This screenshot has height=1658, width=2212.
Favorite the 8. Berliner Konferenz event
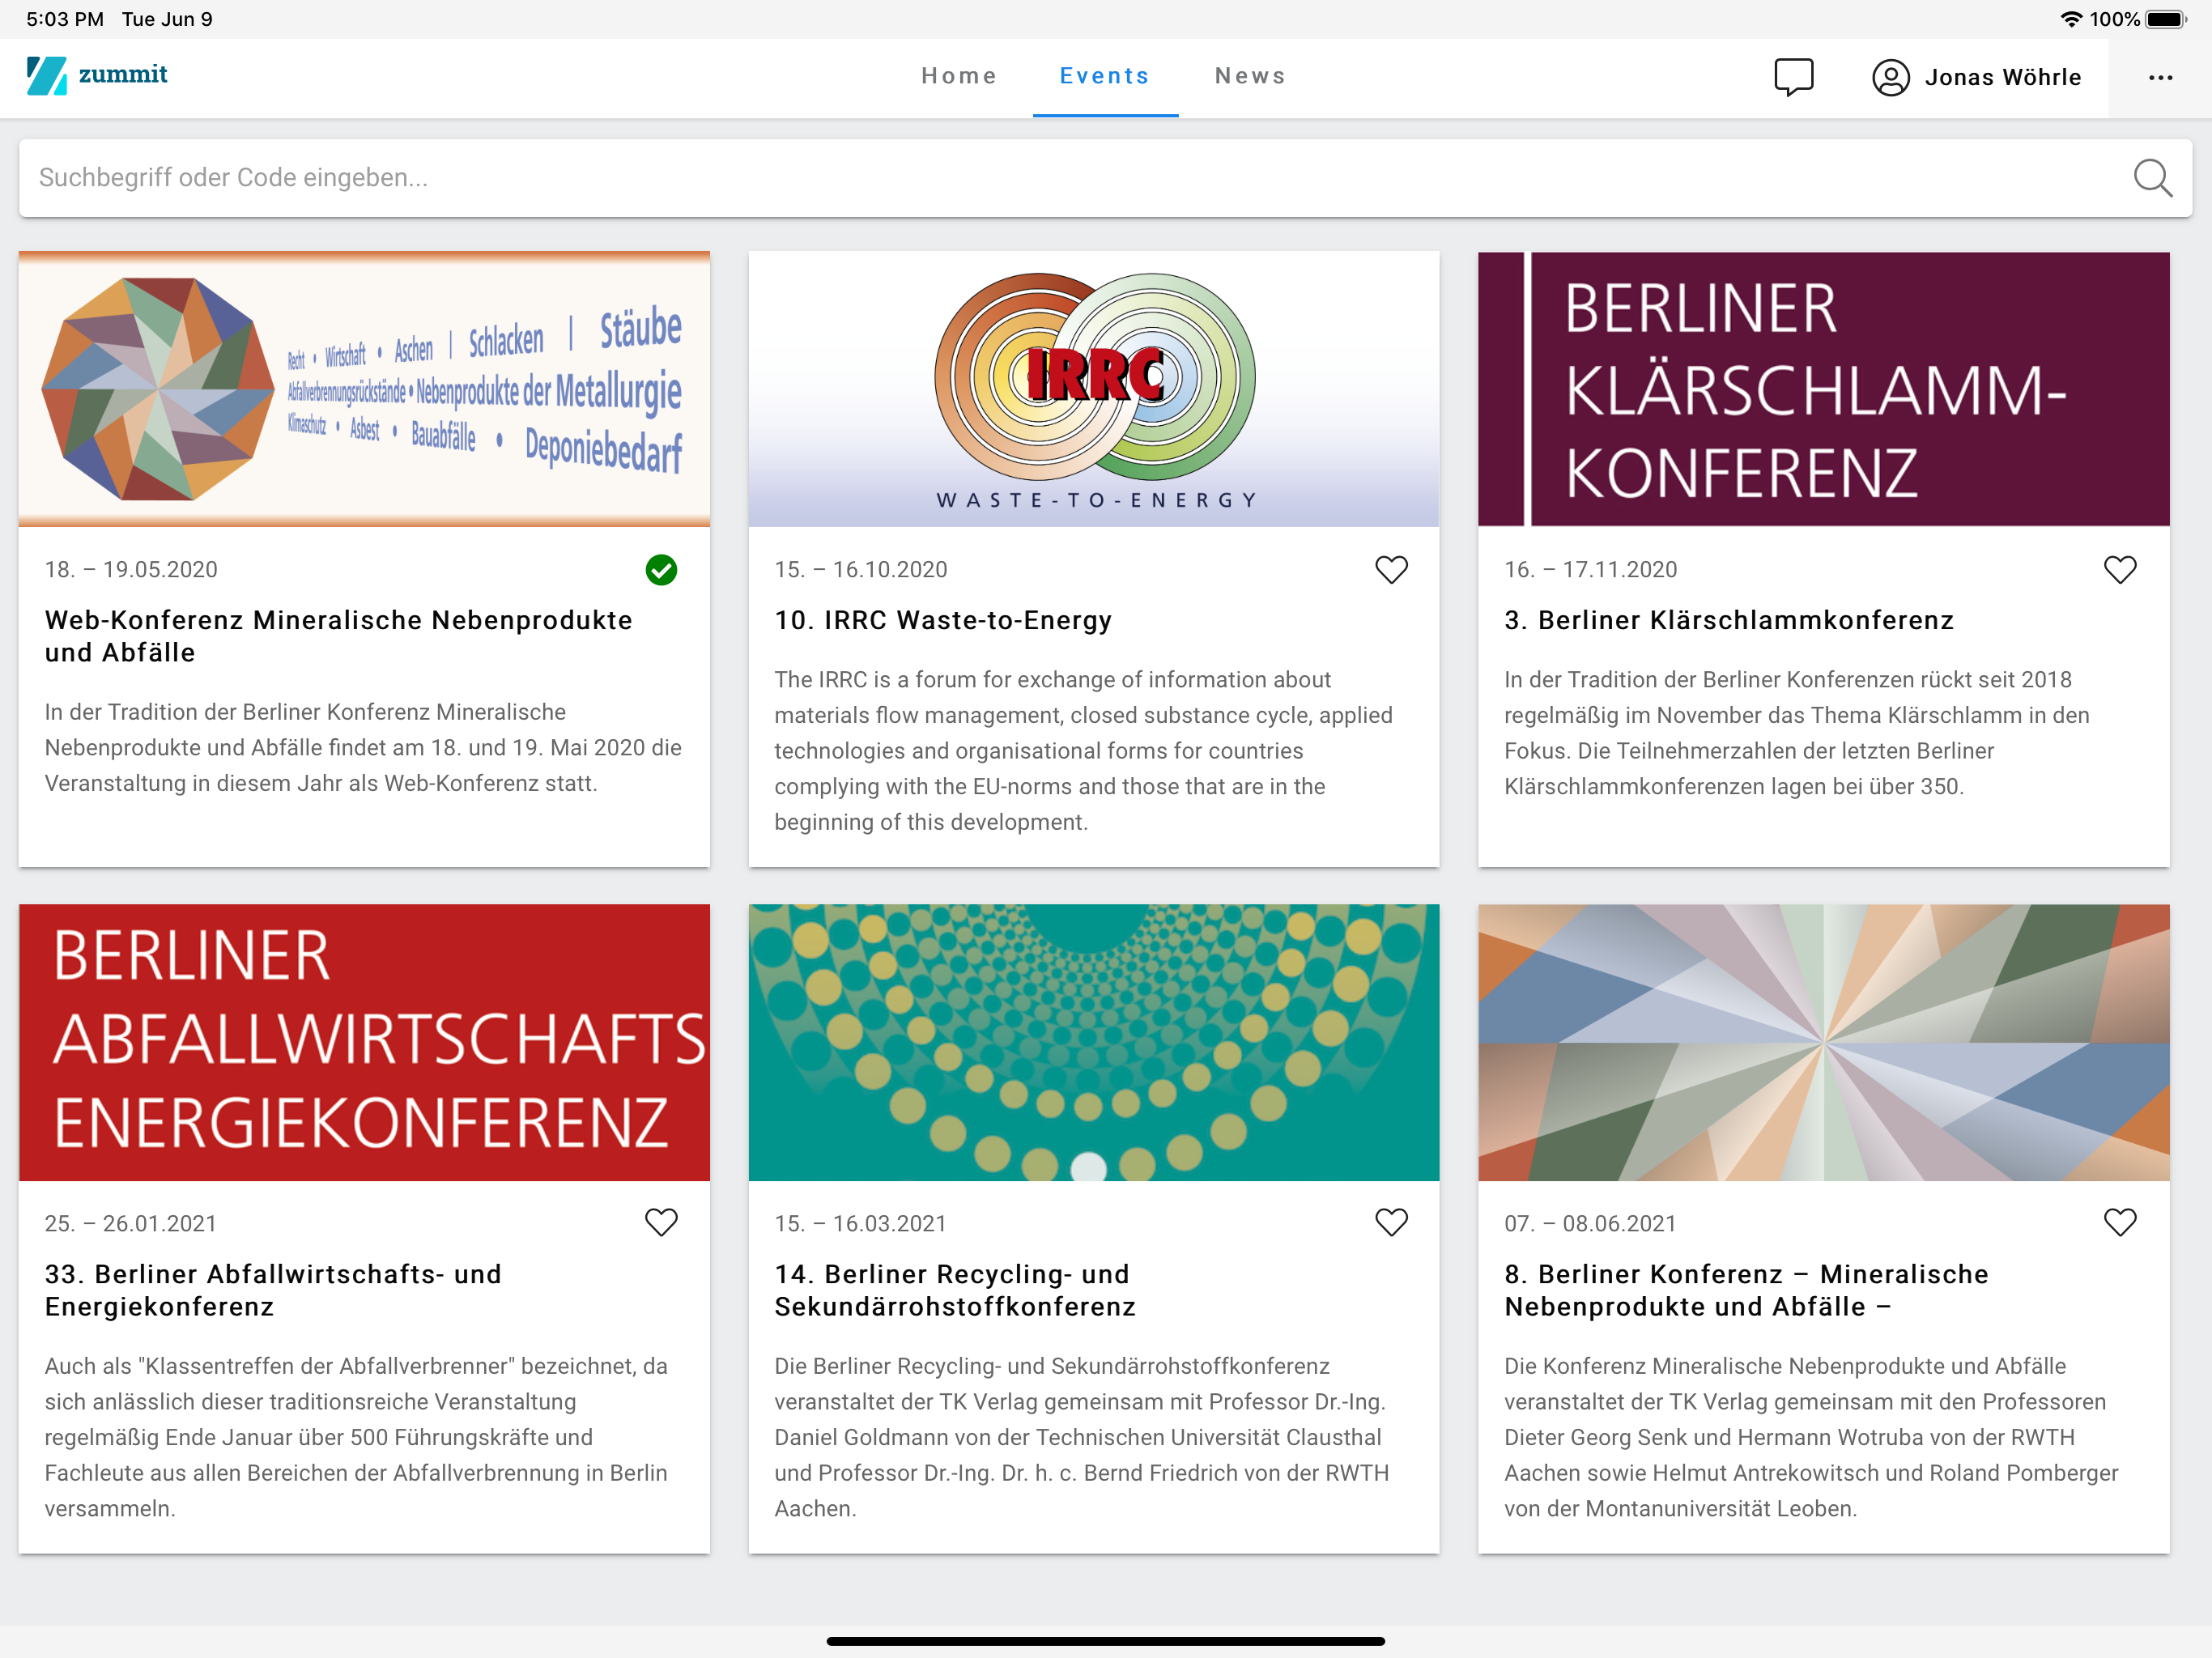2120,1222
